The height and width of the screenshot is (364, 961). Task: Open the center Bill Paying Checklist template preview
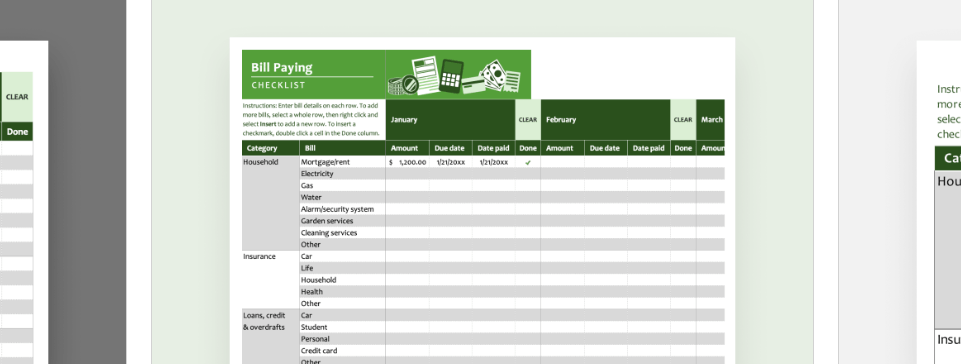(x=482, y=200)
